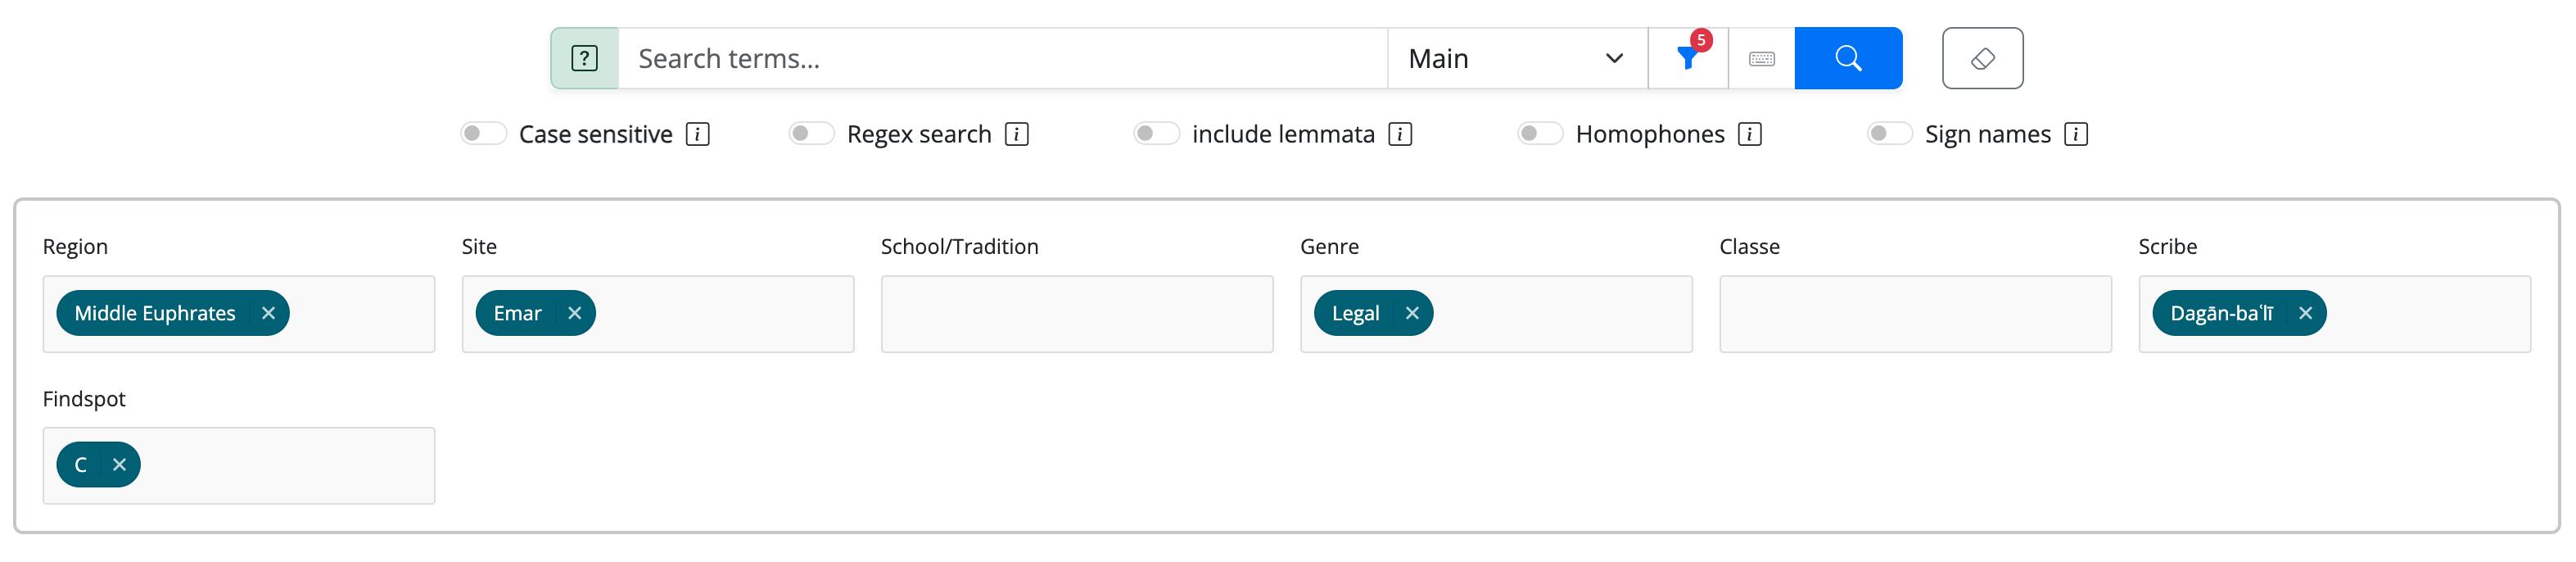Open the virtual keyboard icon

coord(1762,58)
